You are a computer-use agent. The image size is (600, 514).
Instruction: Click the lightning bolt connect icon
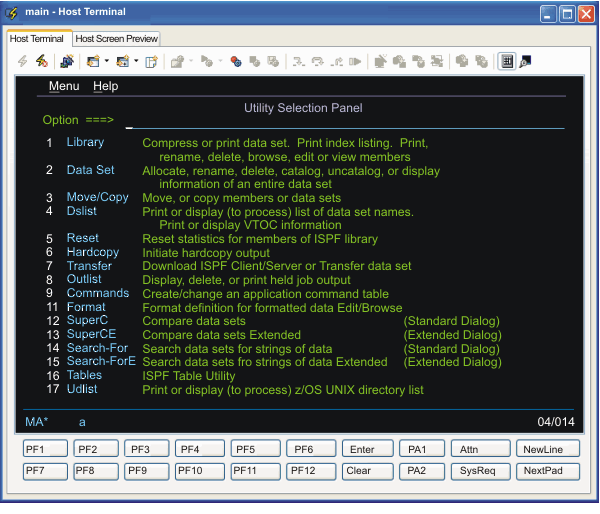point(23,61)
